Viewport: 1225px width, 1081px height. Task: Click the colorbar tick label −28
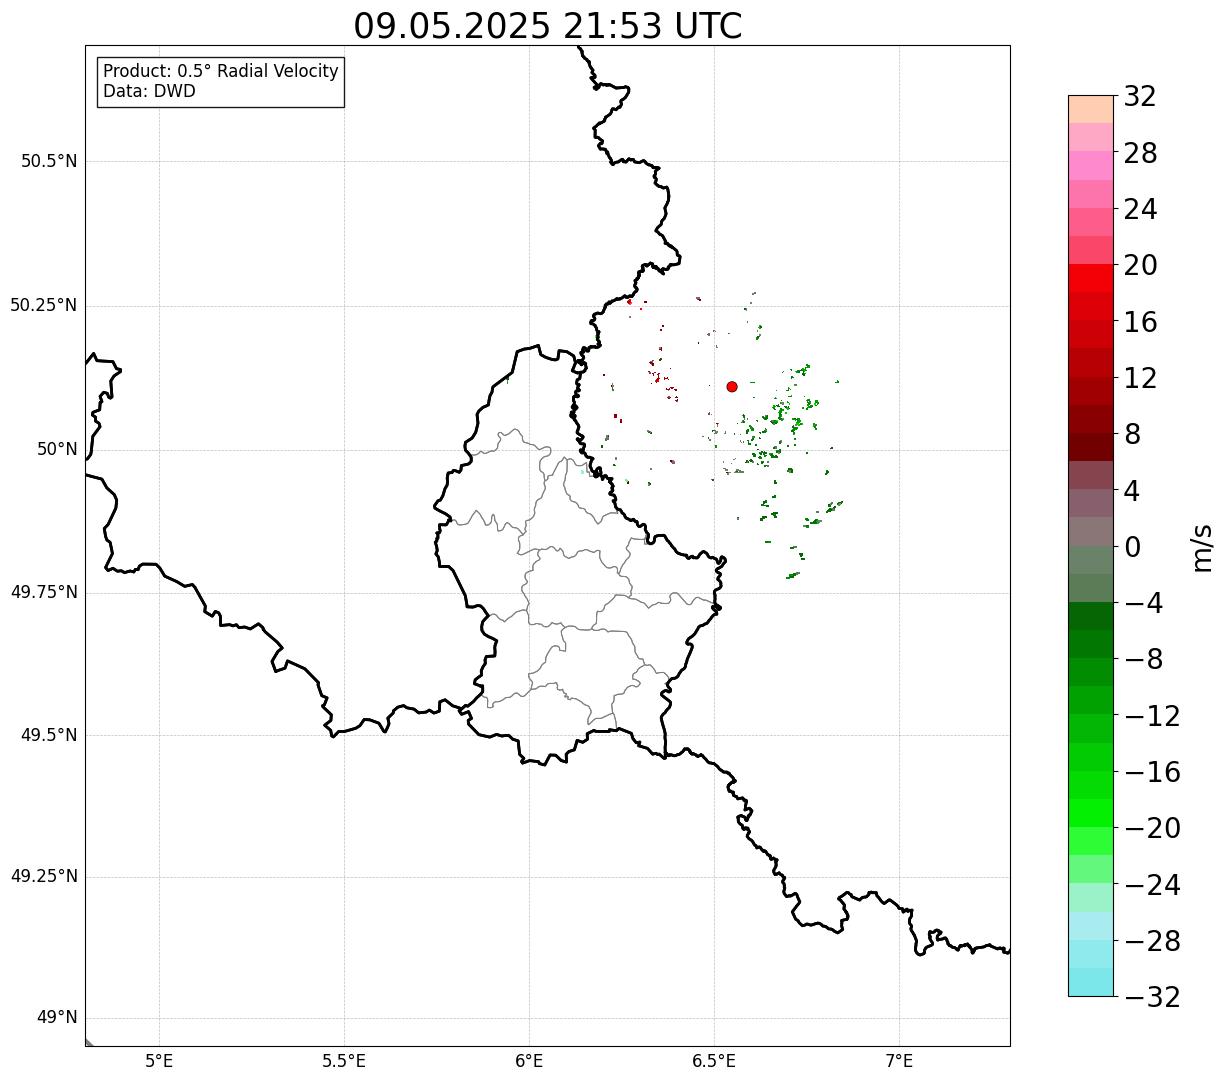tap(1152, 941)
